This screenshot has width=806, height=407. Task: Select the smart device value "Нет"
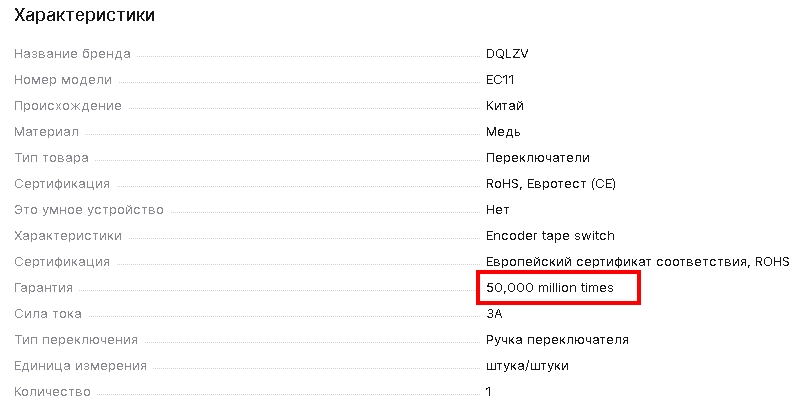[498, 209]
